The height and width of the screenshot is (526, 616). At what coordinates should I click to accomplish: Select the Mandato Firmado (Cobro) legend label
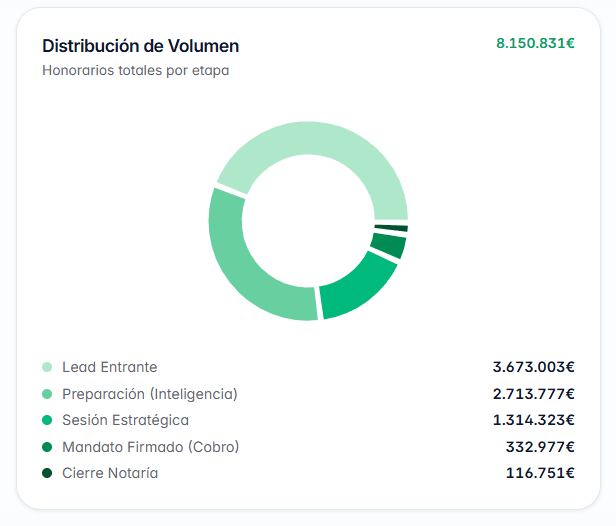pos(150,447)
